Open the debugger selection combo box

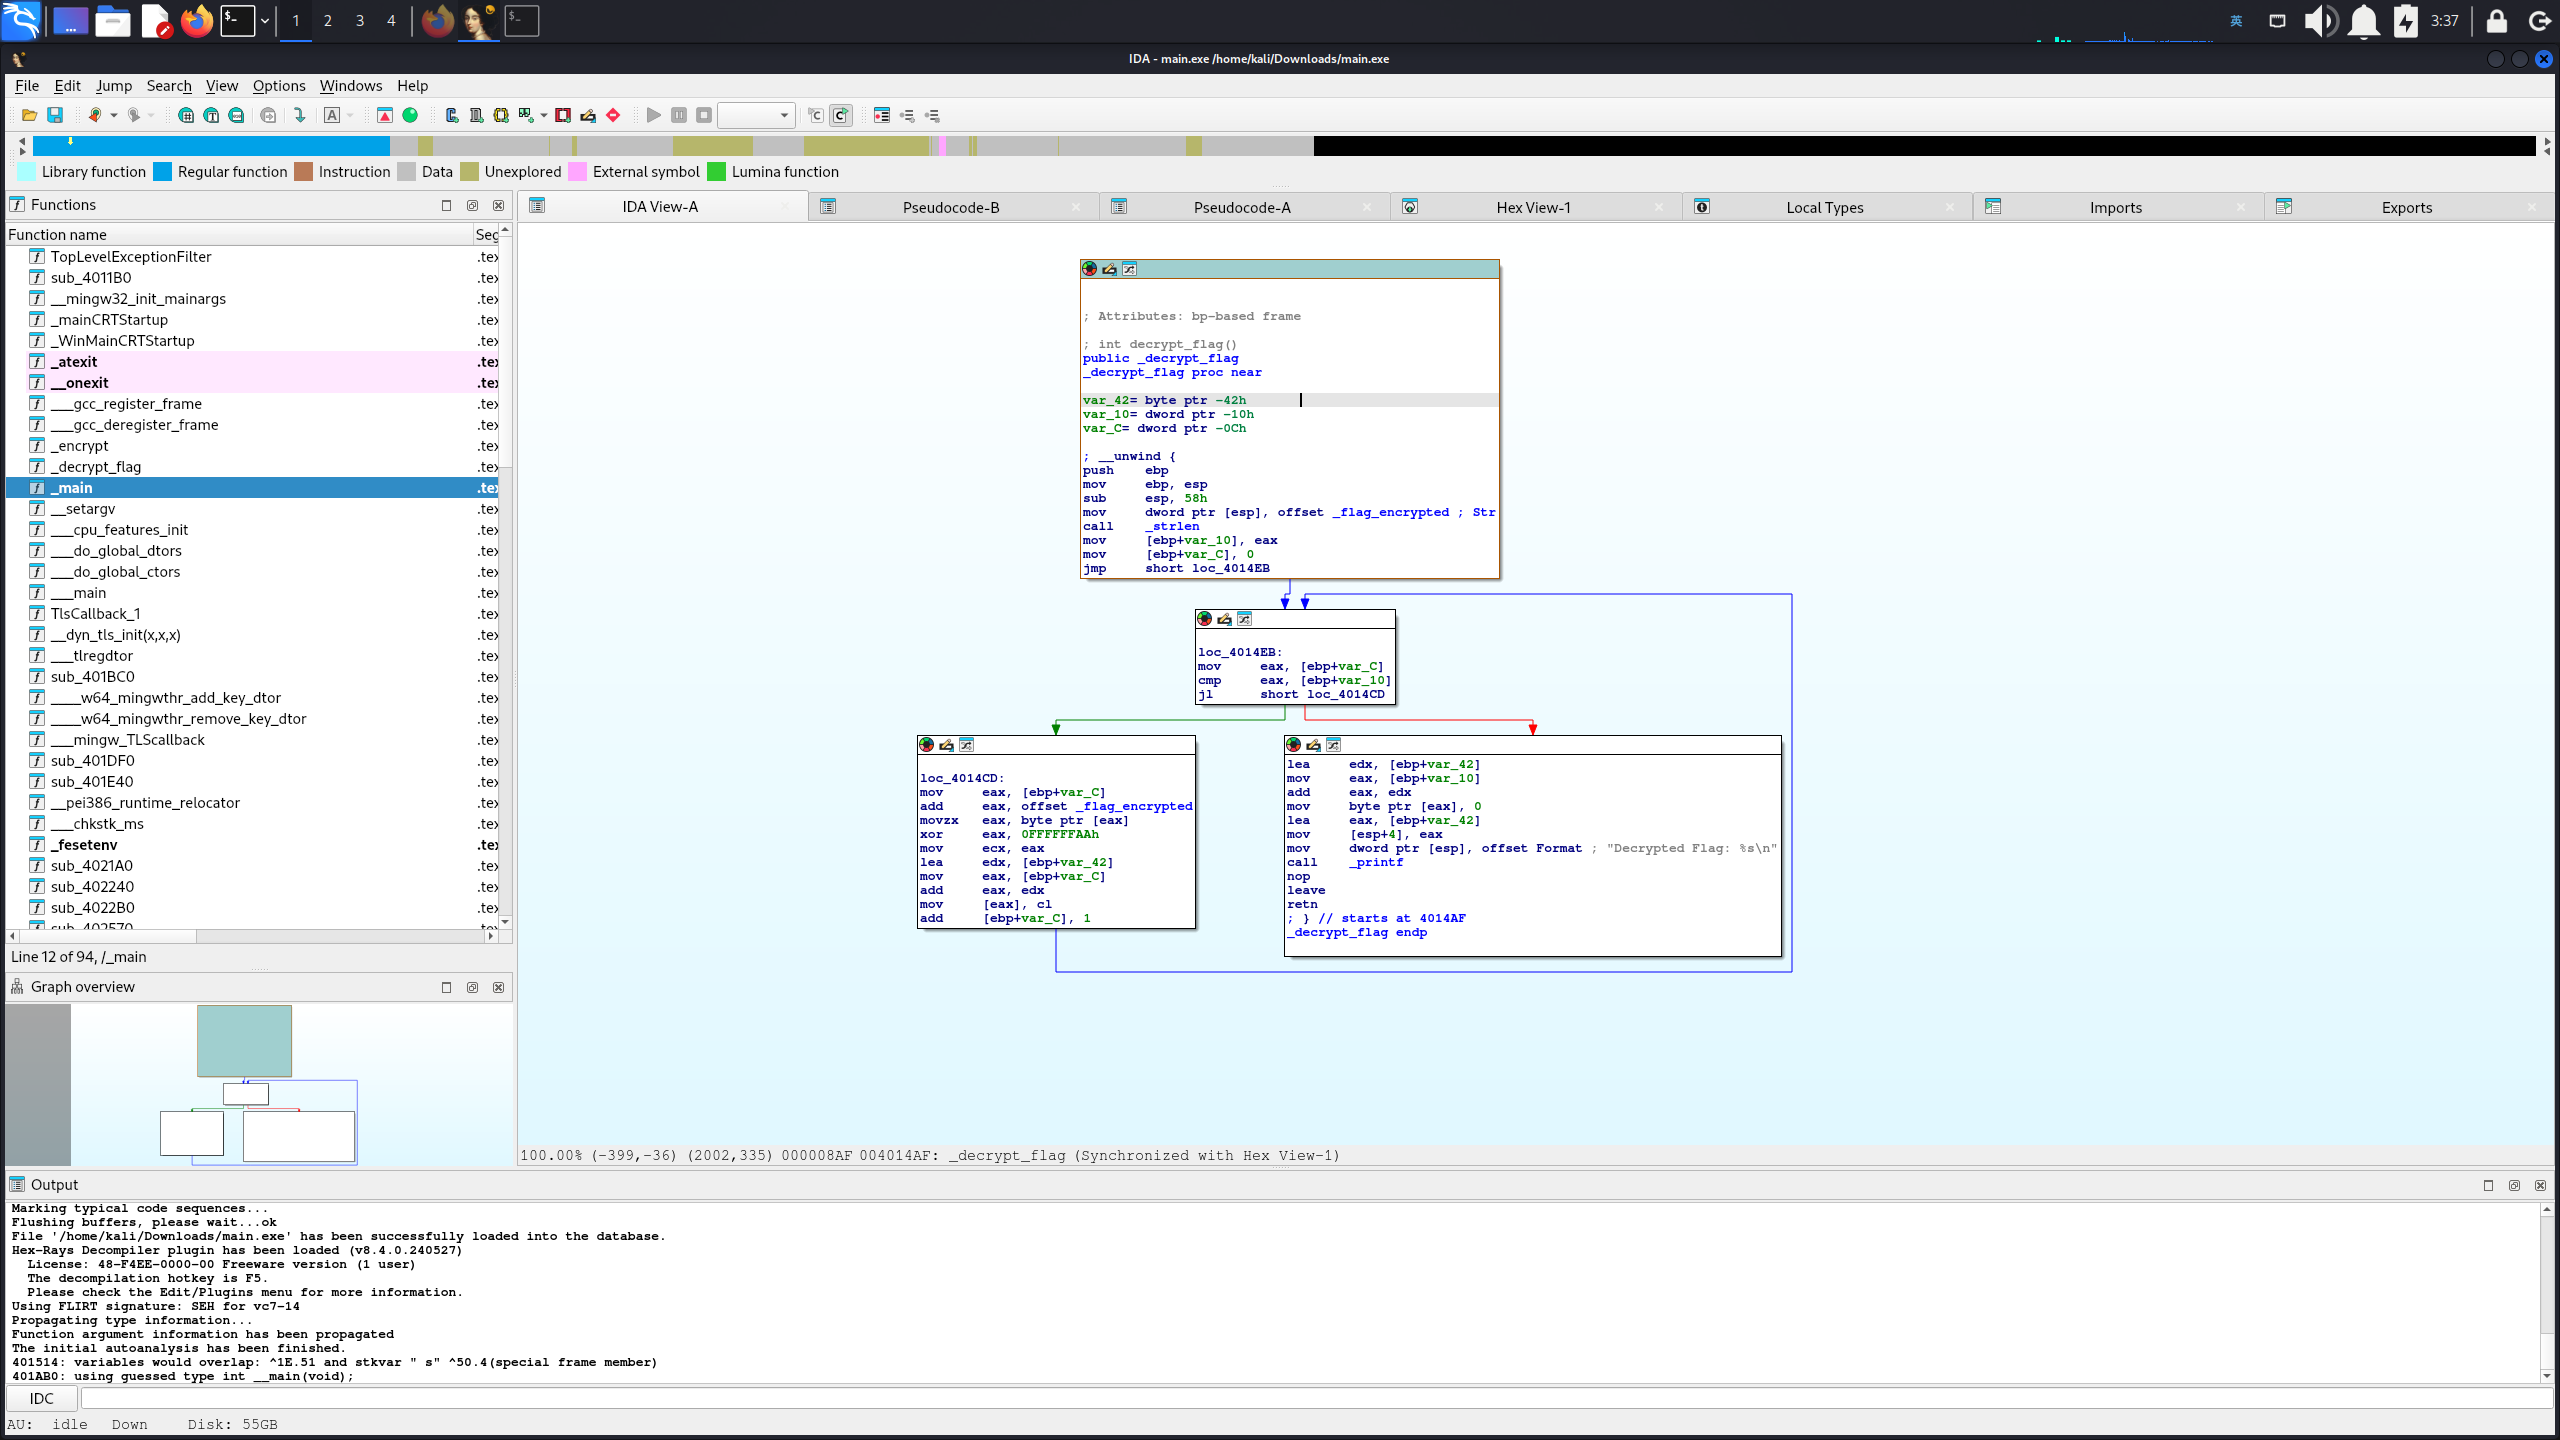[756, 115]
